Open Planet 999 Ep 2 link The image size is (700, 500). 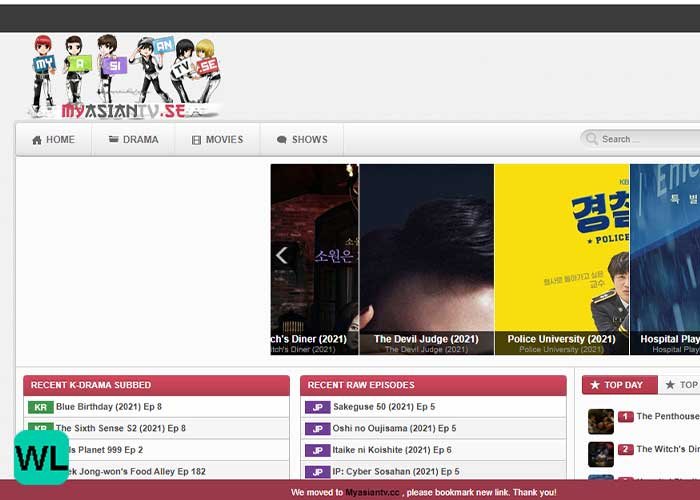pos(106,450)
